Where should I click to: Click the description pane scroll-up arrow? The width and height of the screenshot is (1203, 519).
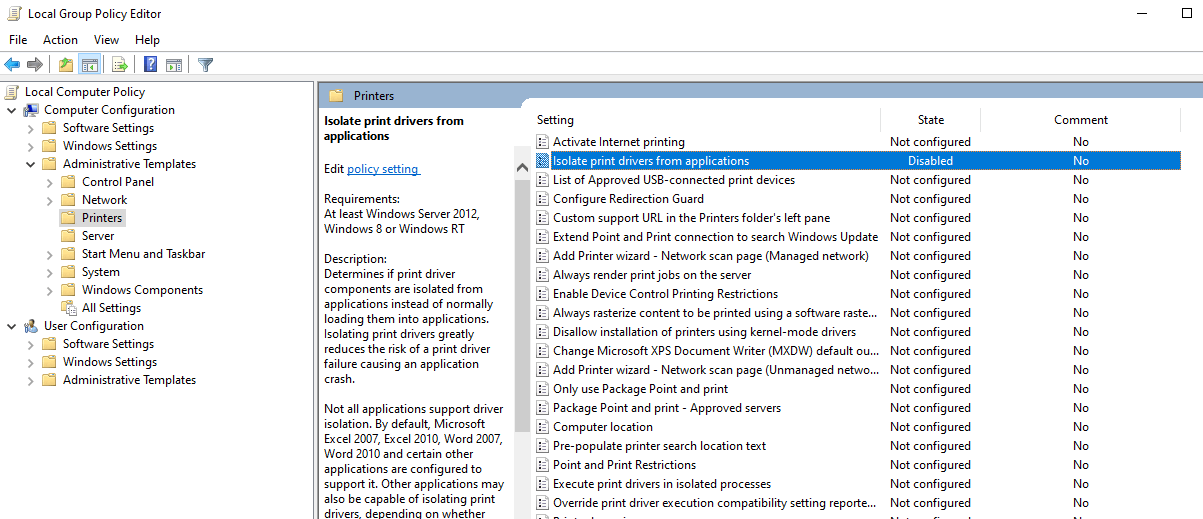(522, 168)
